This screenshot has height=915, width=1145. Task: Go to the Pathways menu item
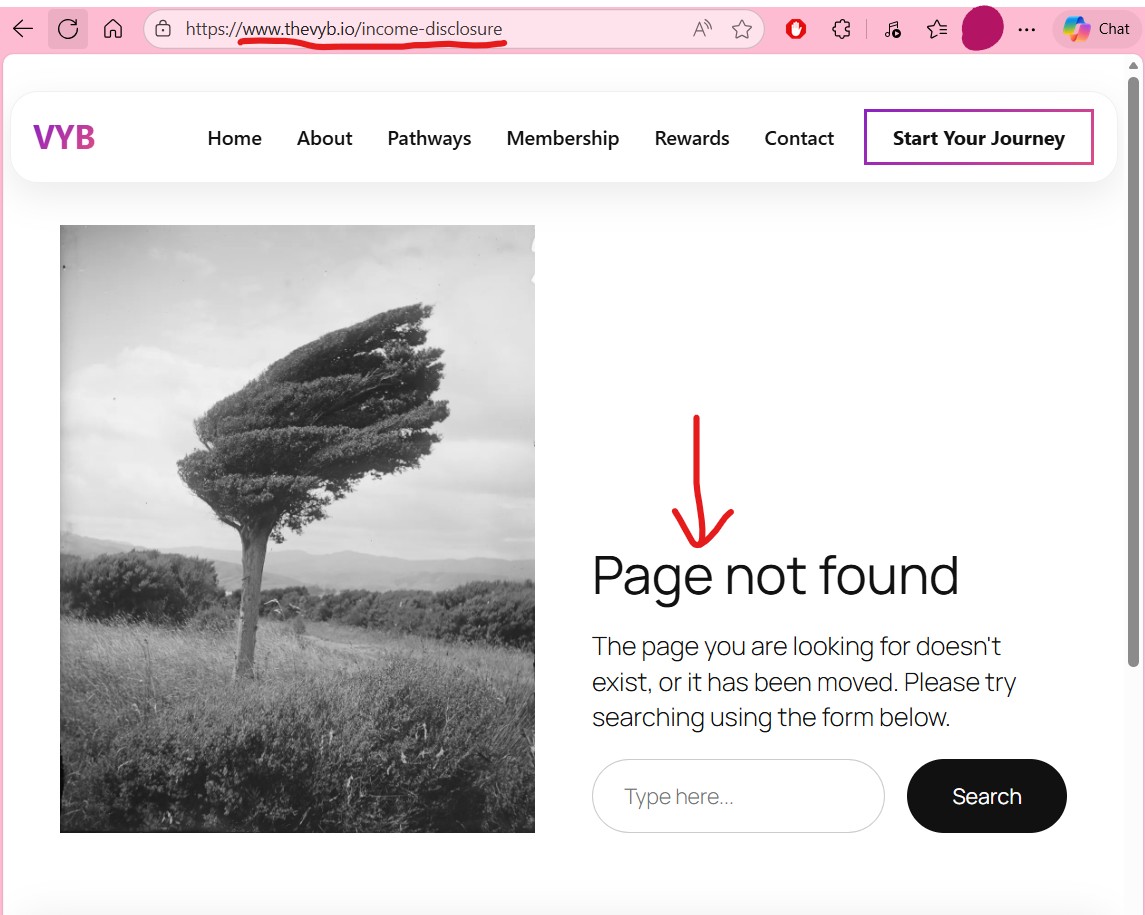pos(429,138)
